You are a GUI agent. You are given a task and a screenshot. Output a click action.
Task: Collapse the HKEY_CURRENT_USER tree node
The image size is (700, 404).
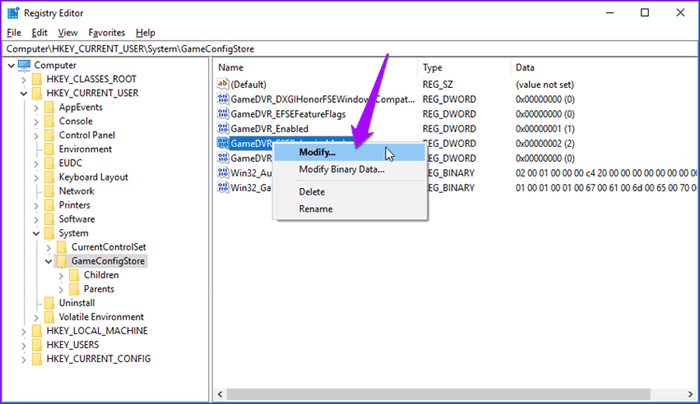24,93
